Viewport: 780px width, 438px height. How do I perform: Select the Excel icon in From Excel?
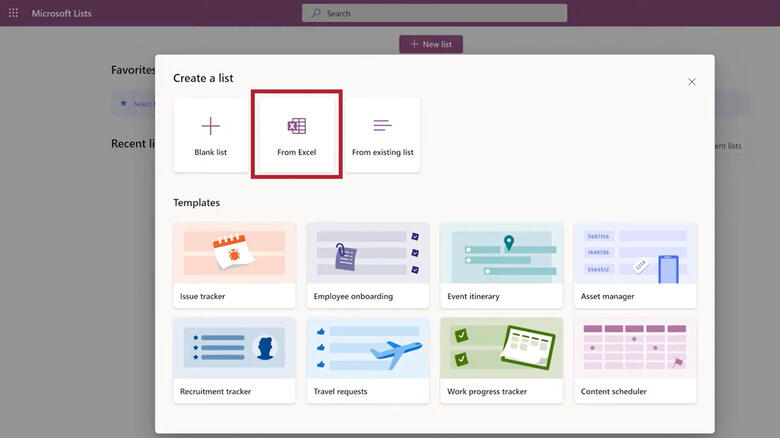[x=296, y=126]
